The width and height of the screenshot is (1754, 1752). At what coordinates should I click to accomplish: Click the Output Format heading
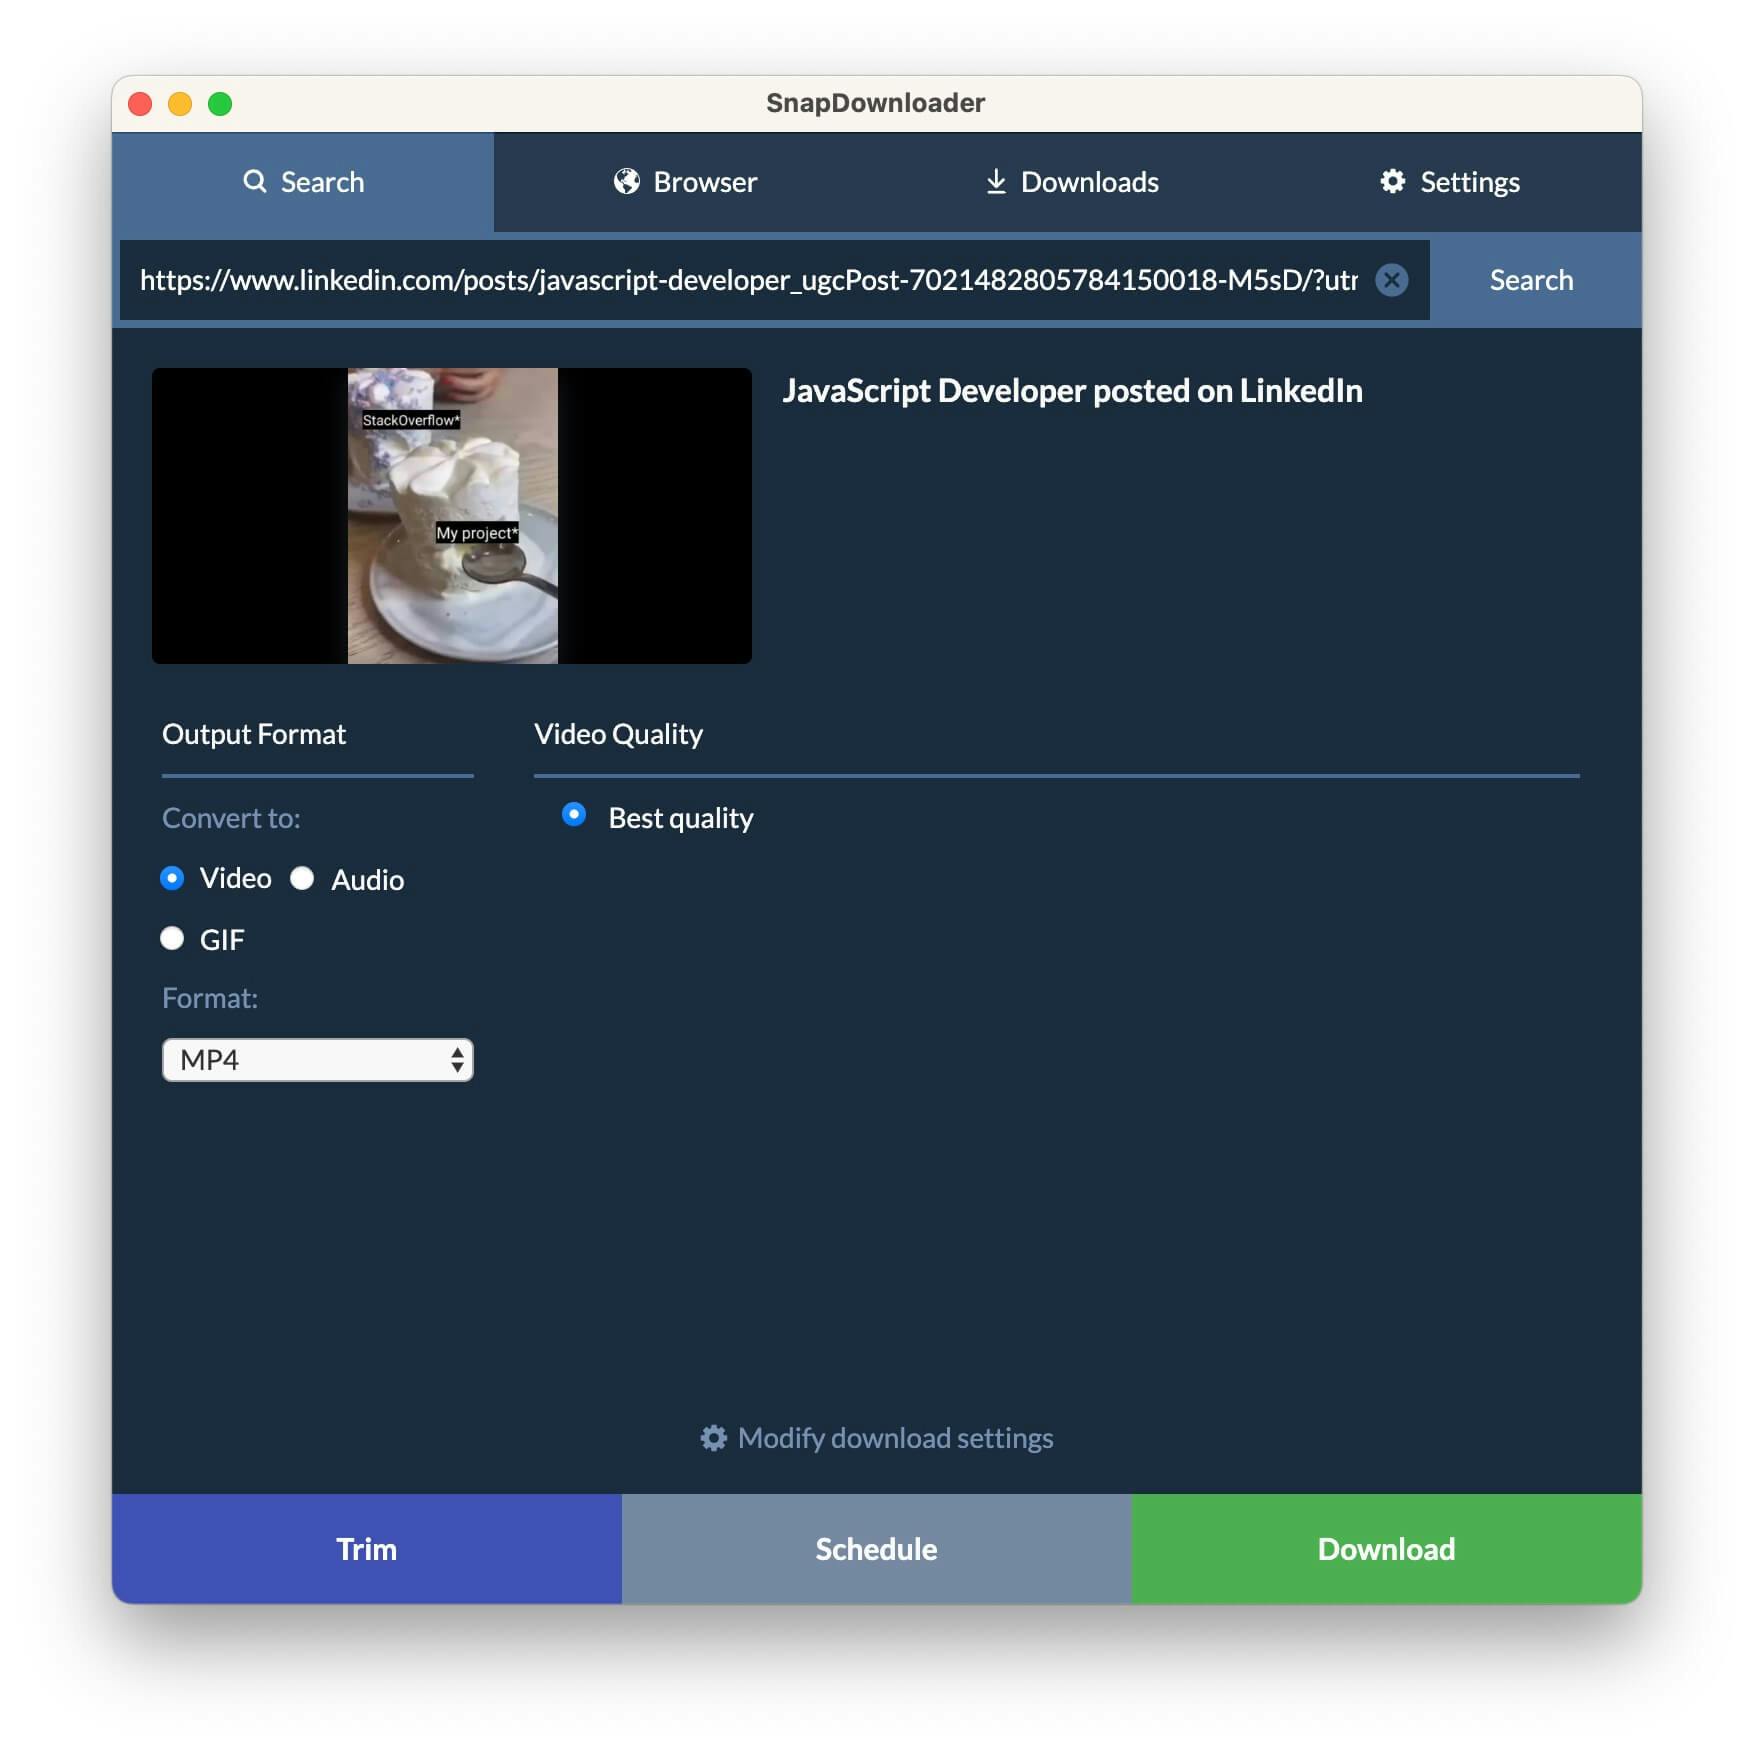254,734
